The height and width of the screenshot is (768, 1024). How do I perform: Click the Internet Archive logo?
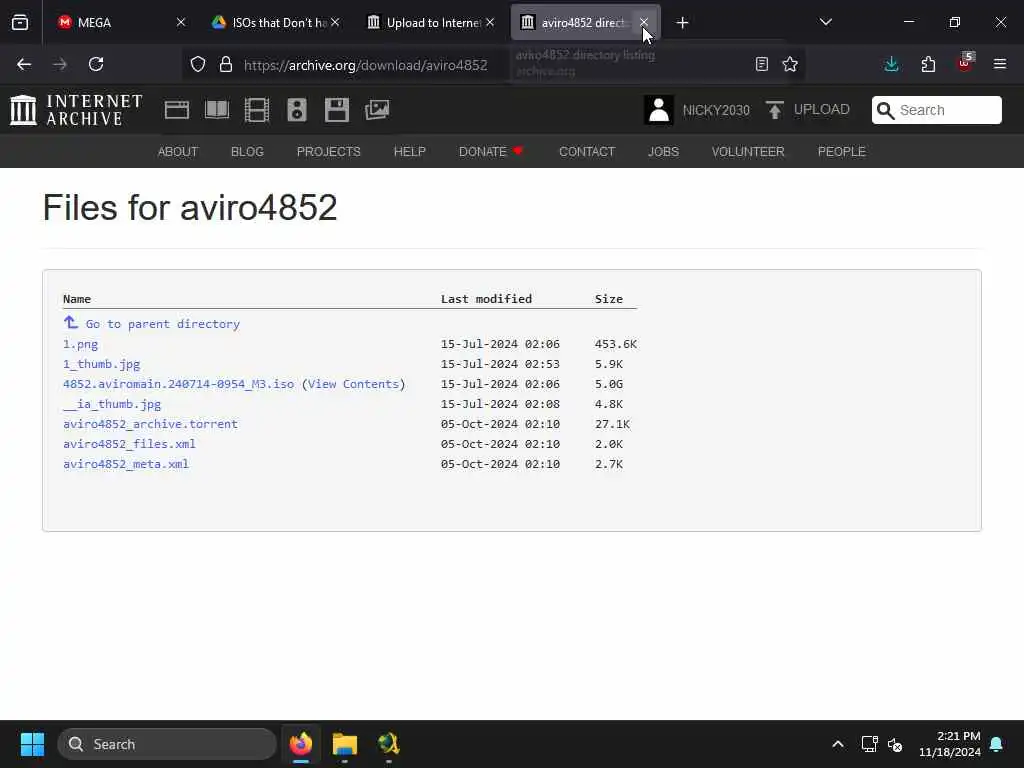click(x=76, y=110)
